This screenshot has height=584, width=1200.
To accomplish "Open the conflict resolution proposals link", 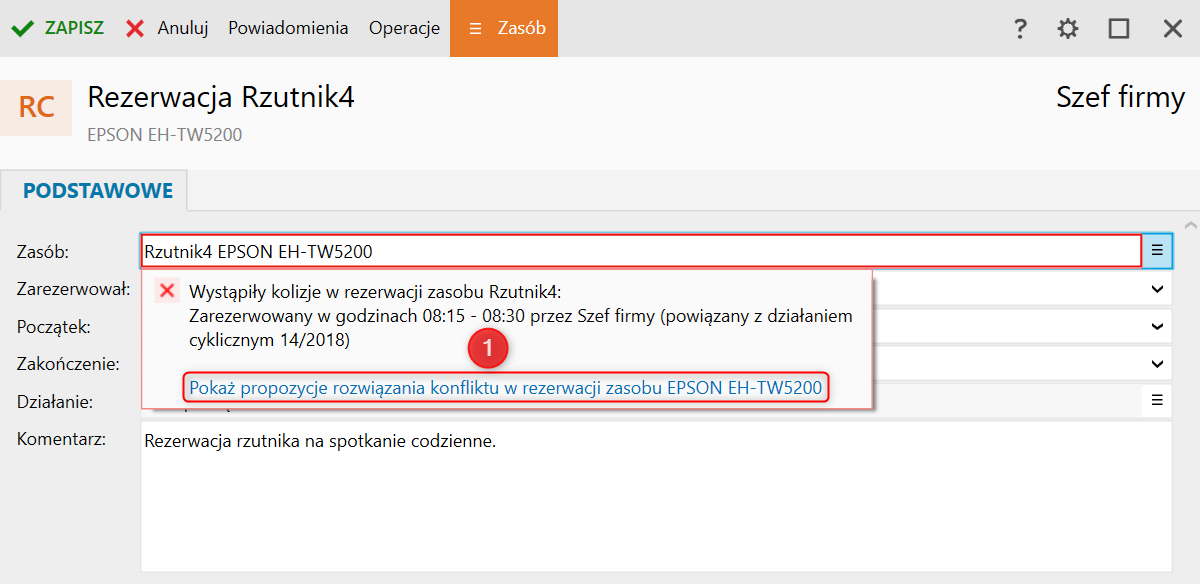I will [506, 388].
